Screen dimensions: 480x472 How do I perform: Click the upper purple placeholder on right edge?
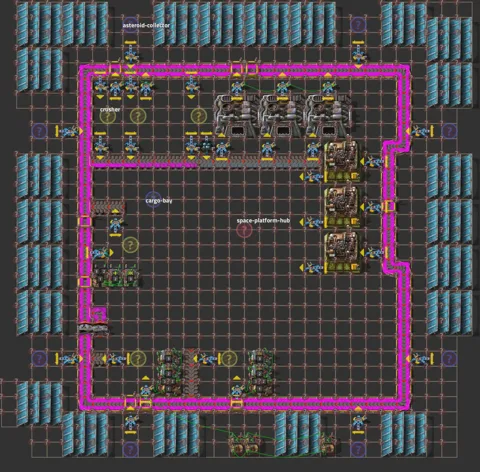[x=449, y=131]
